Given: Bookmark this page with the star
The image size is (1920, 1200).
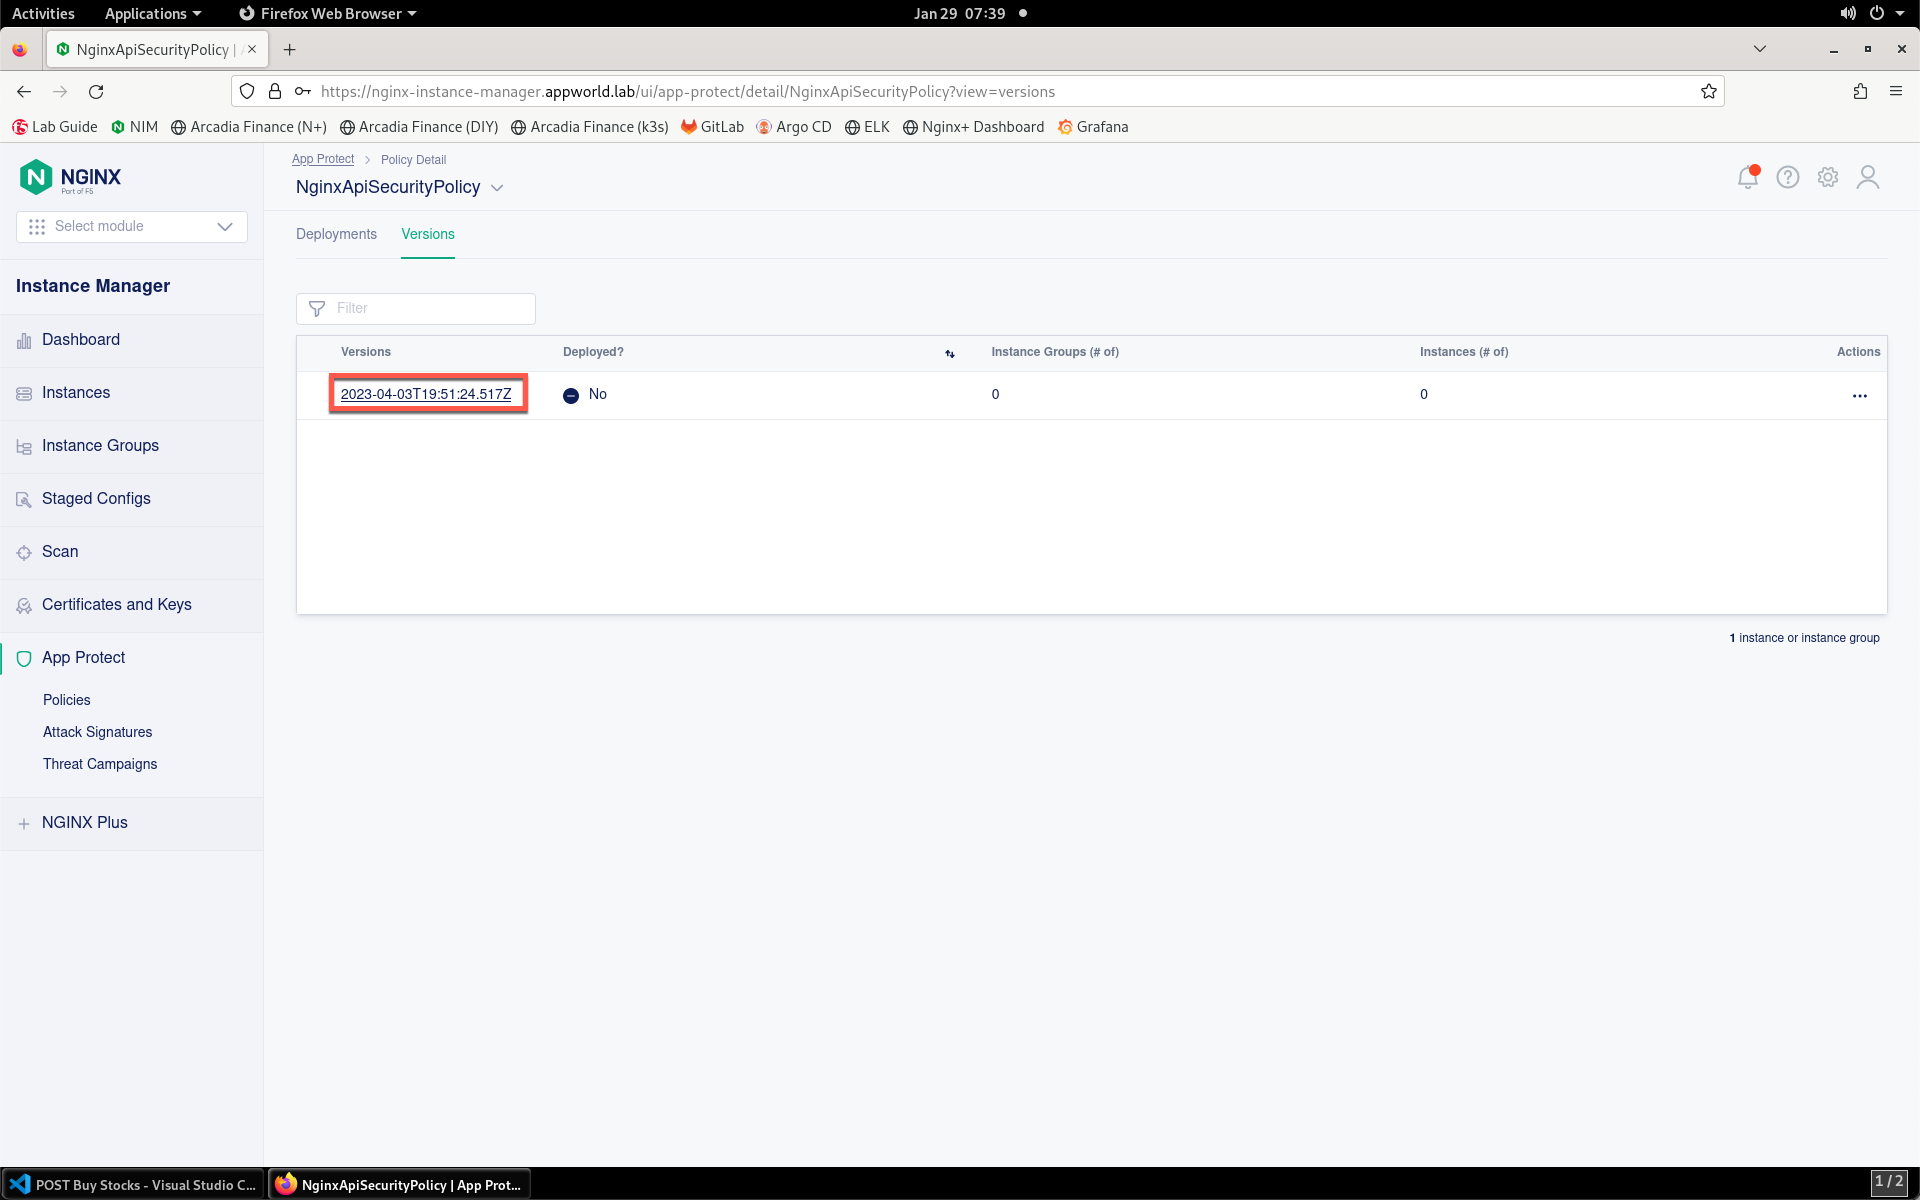Looking at the screenshot, I should click(x=1709, y=92).
